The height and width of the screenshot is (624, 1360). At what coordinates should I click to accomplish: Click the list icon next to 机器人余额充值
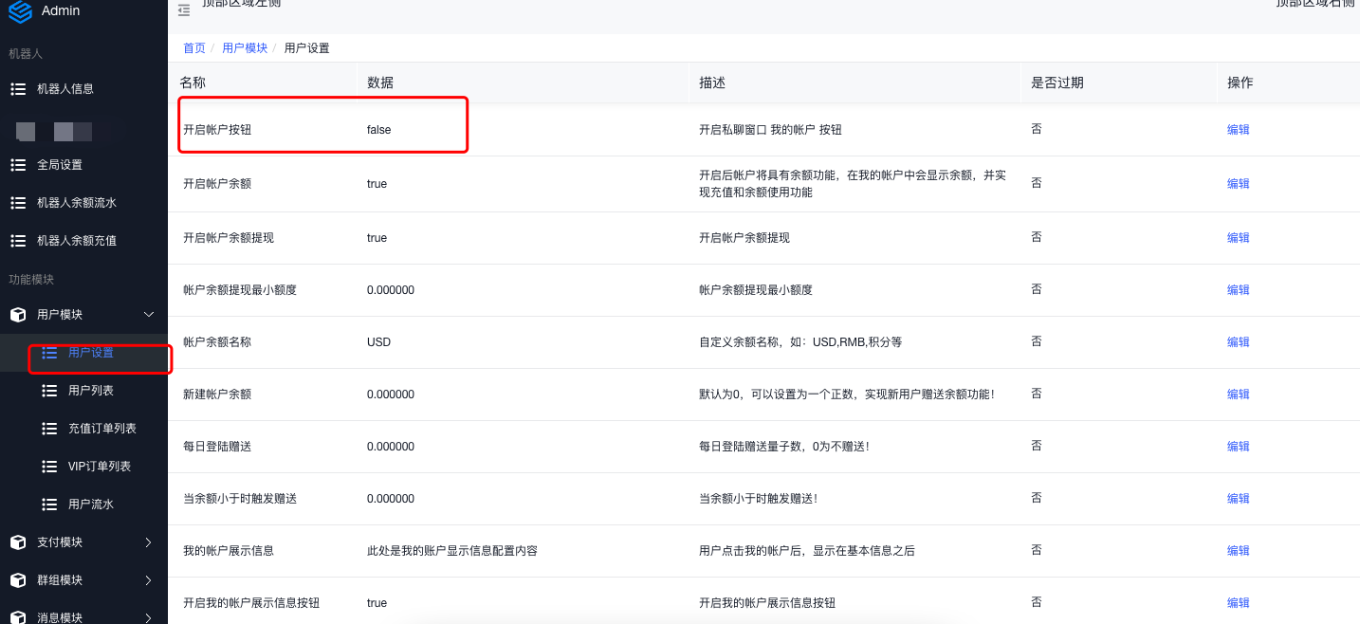[x=18, y=241]
